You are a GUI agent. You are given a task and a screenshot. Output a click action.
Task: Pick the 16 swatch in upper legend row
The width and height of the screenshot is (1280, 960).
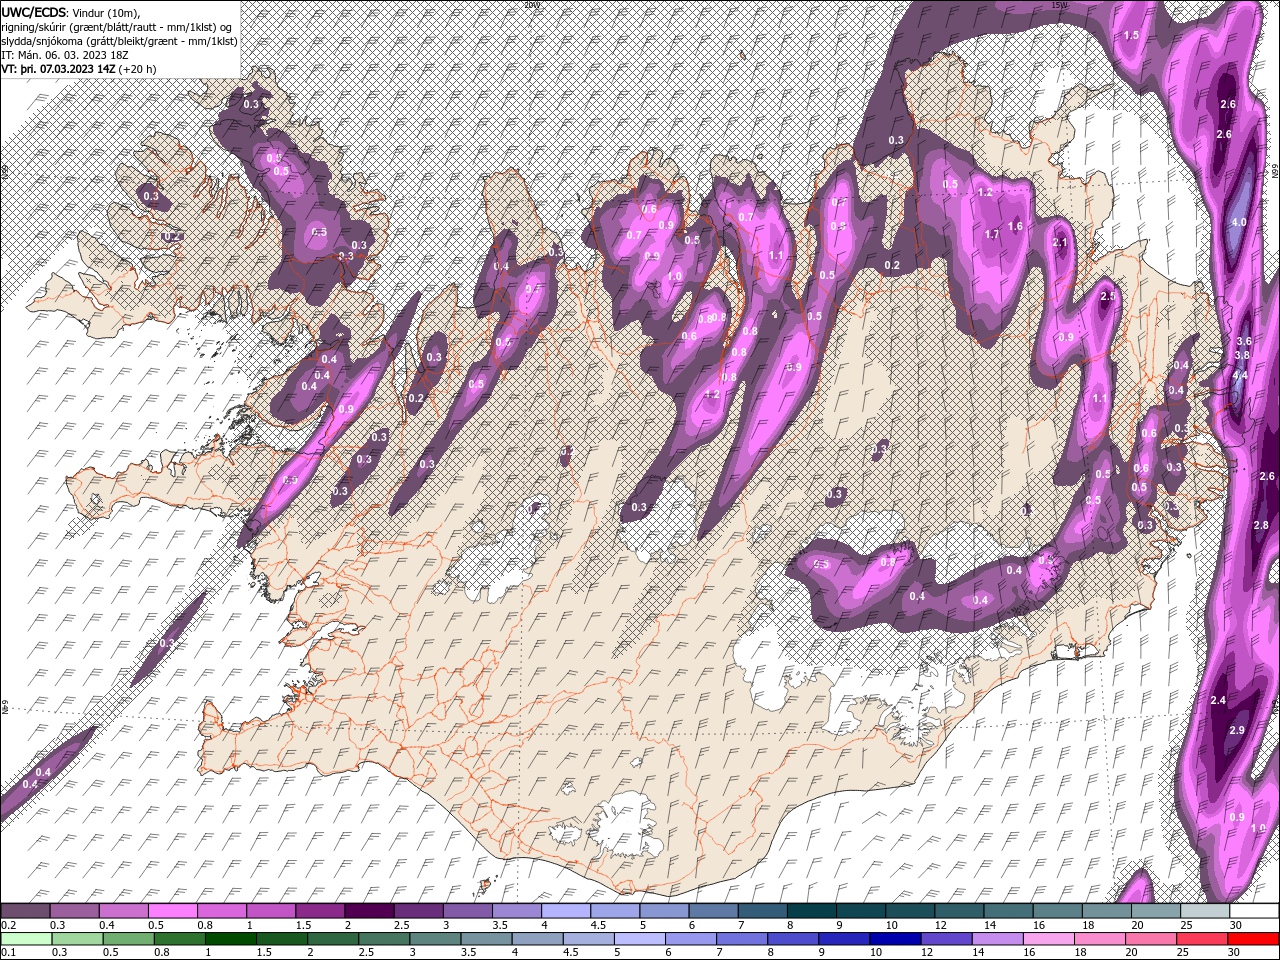tap(1057, 911)
